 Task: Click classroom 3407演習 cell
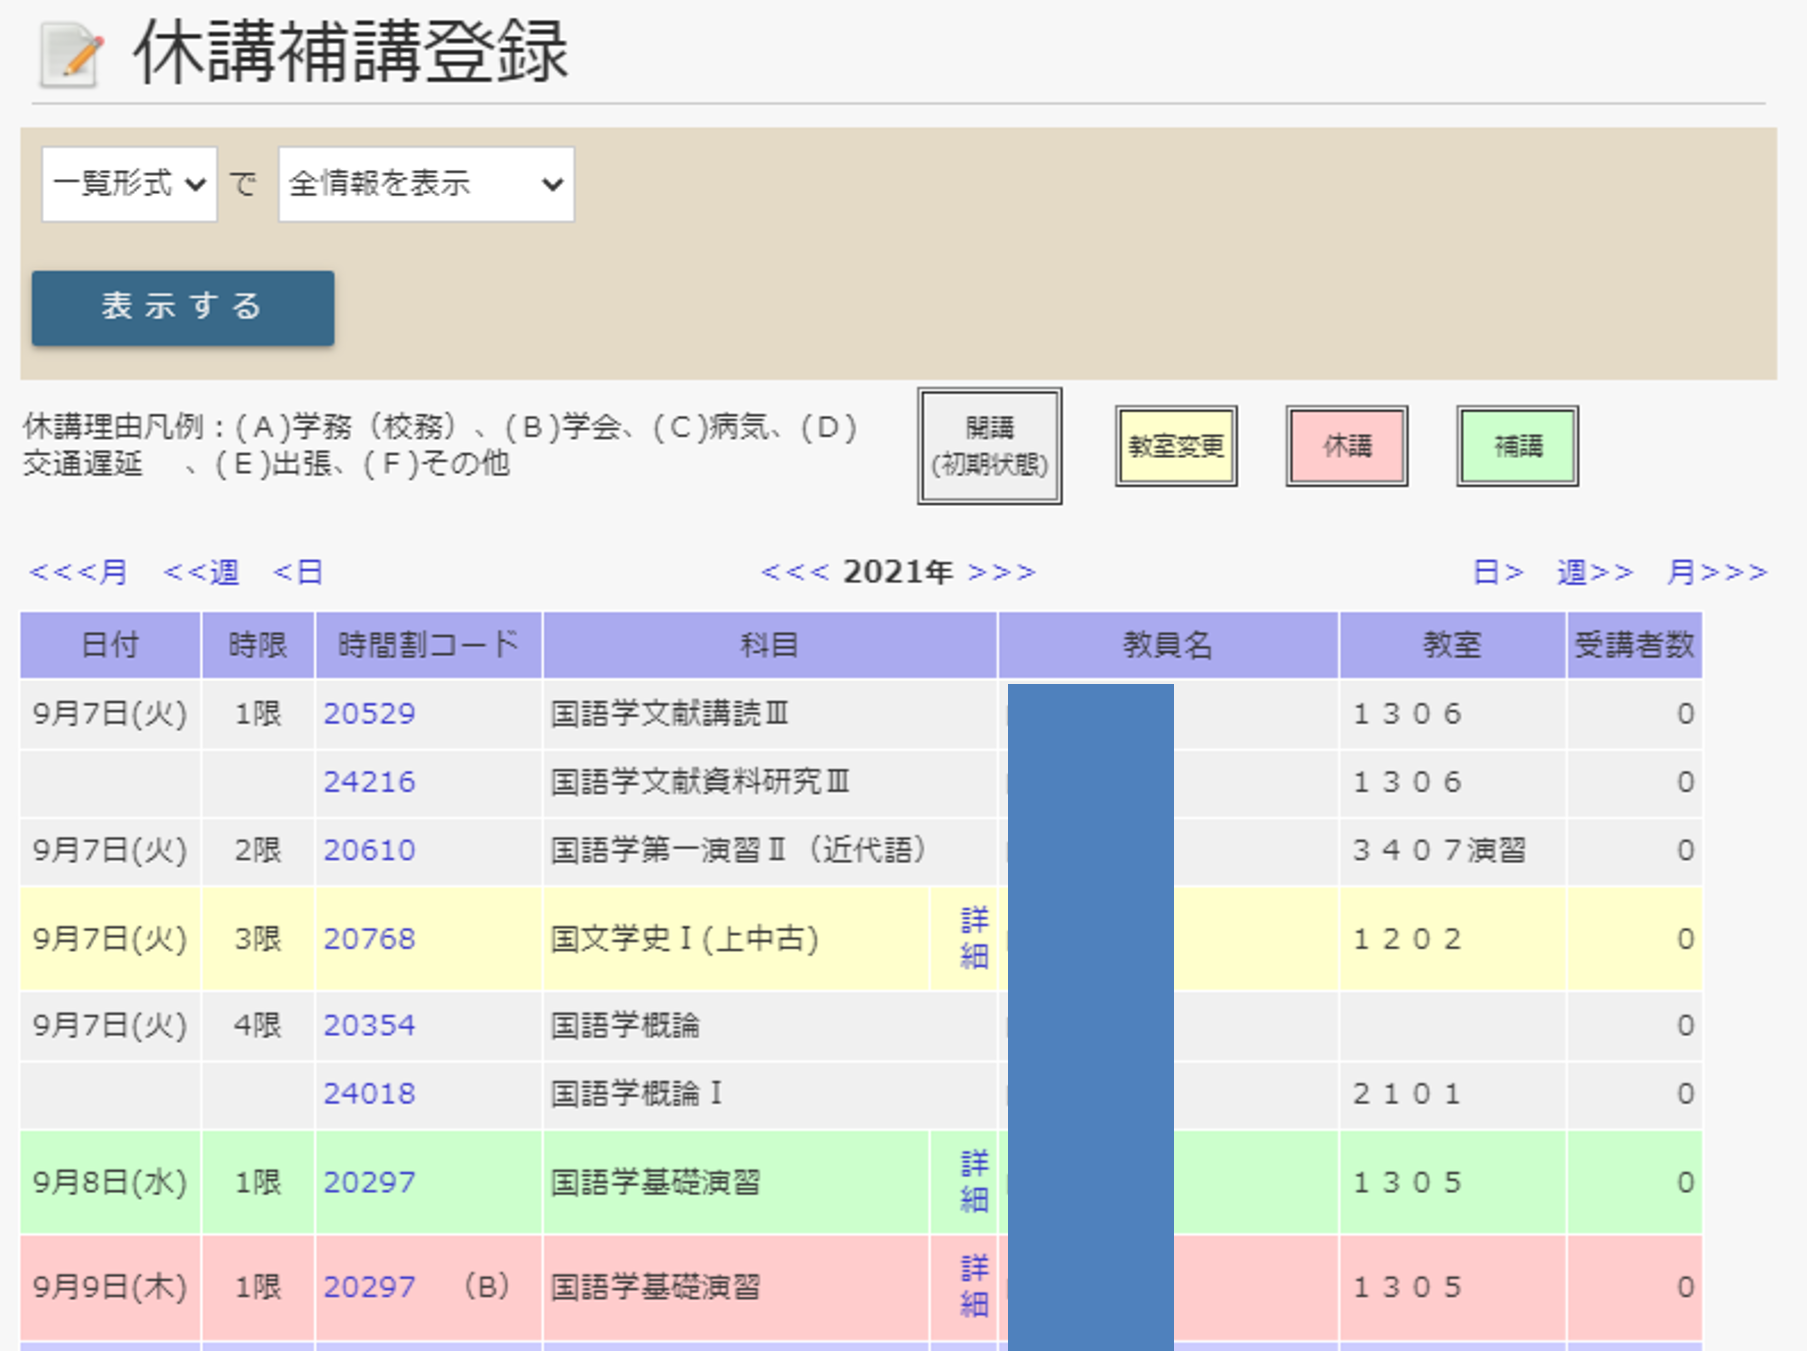tap(1453, 850)
